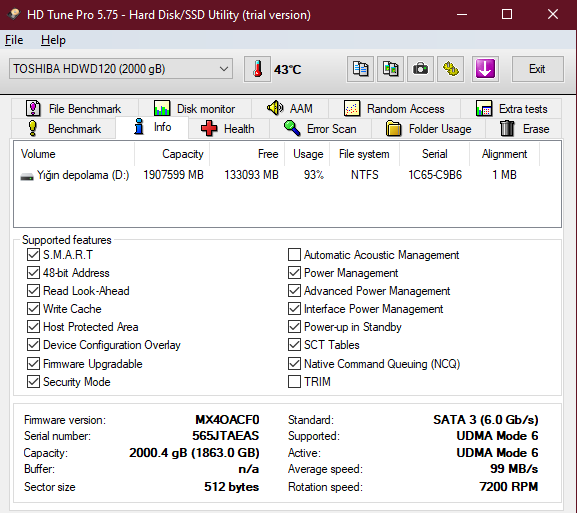Click the 2000.4 gB (1863.0 GB) capacity value
This screenshot has width=577, height=513.
click(x=194, y=453)
